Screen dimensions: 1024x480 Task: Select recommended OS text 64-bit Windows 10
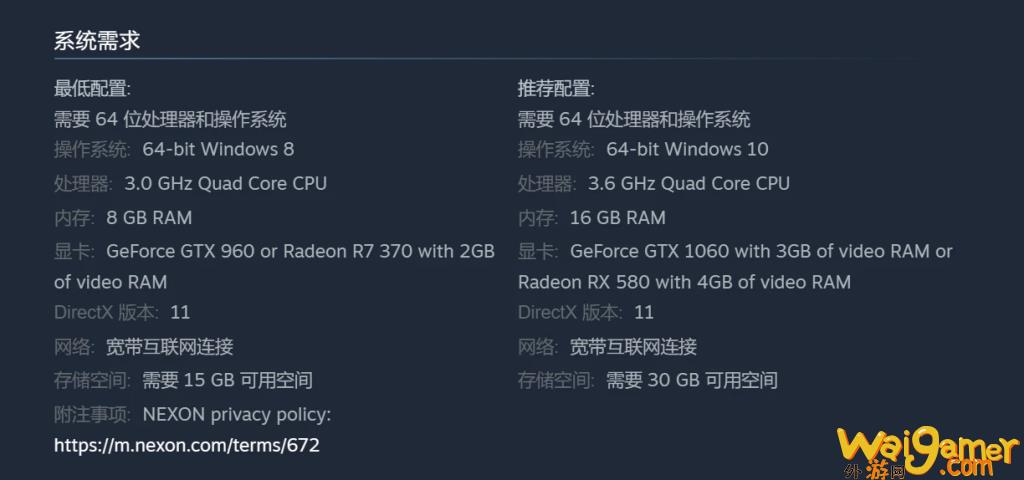tap(687, 150)
